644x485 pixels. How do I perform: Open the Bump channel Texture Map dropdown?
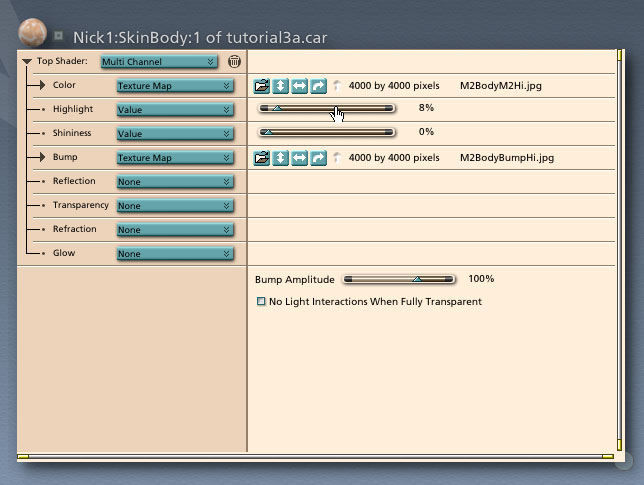tap(175, 158)
